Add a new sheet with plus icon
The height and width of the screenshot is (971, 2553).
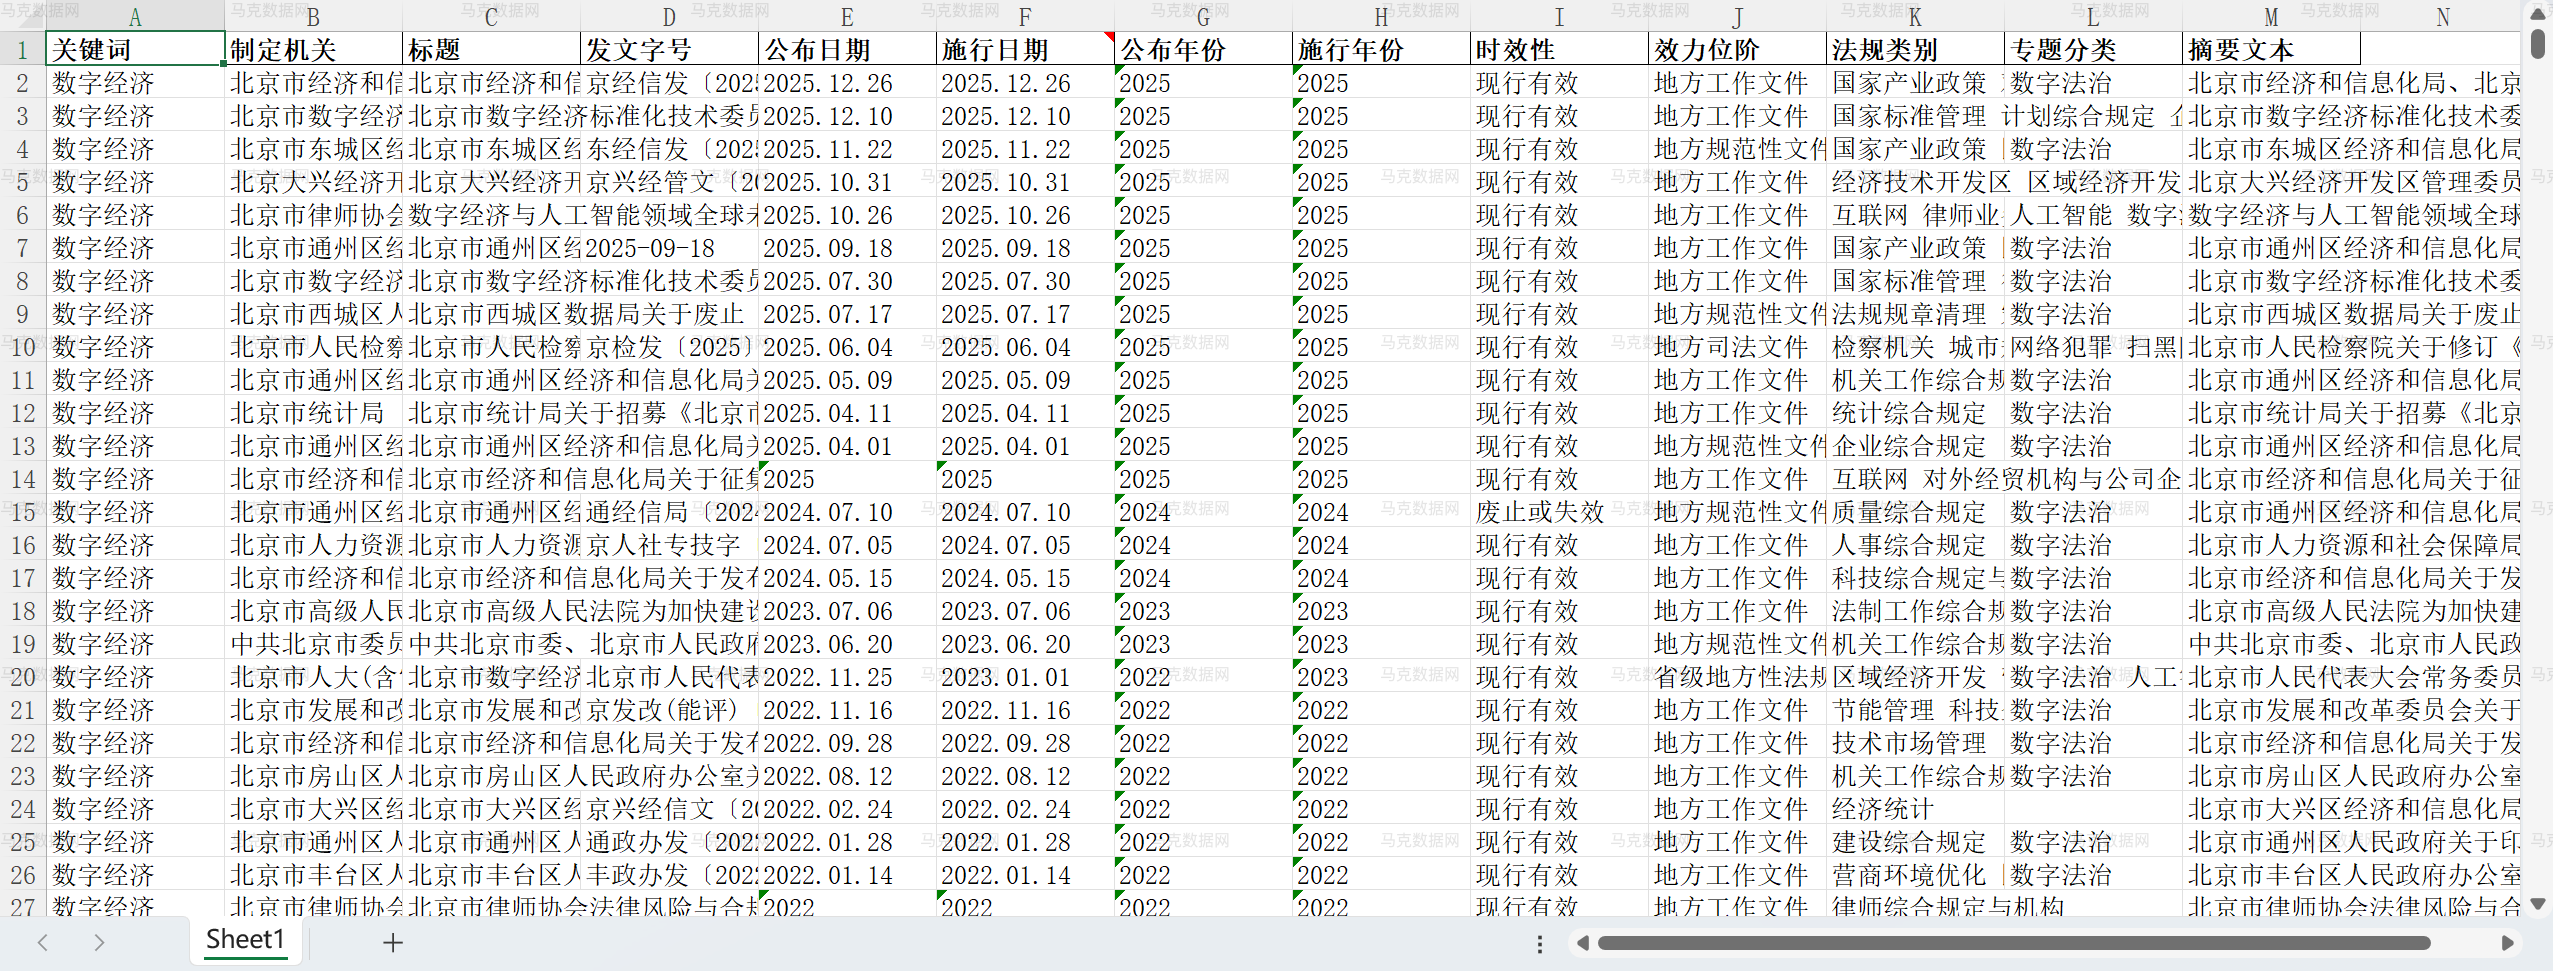[x=393, y=942]
